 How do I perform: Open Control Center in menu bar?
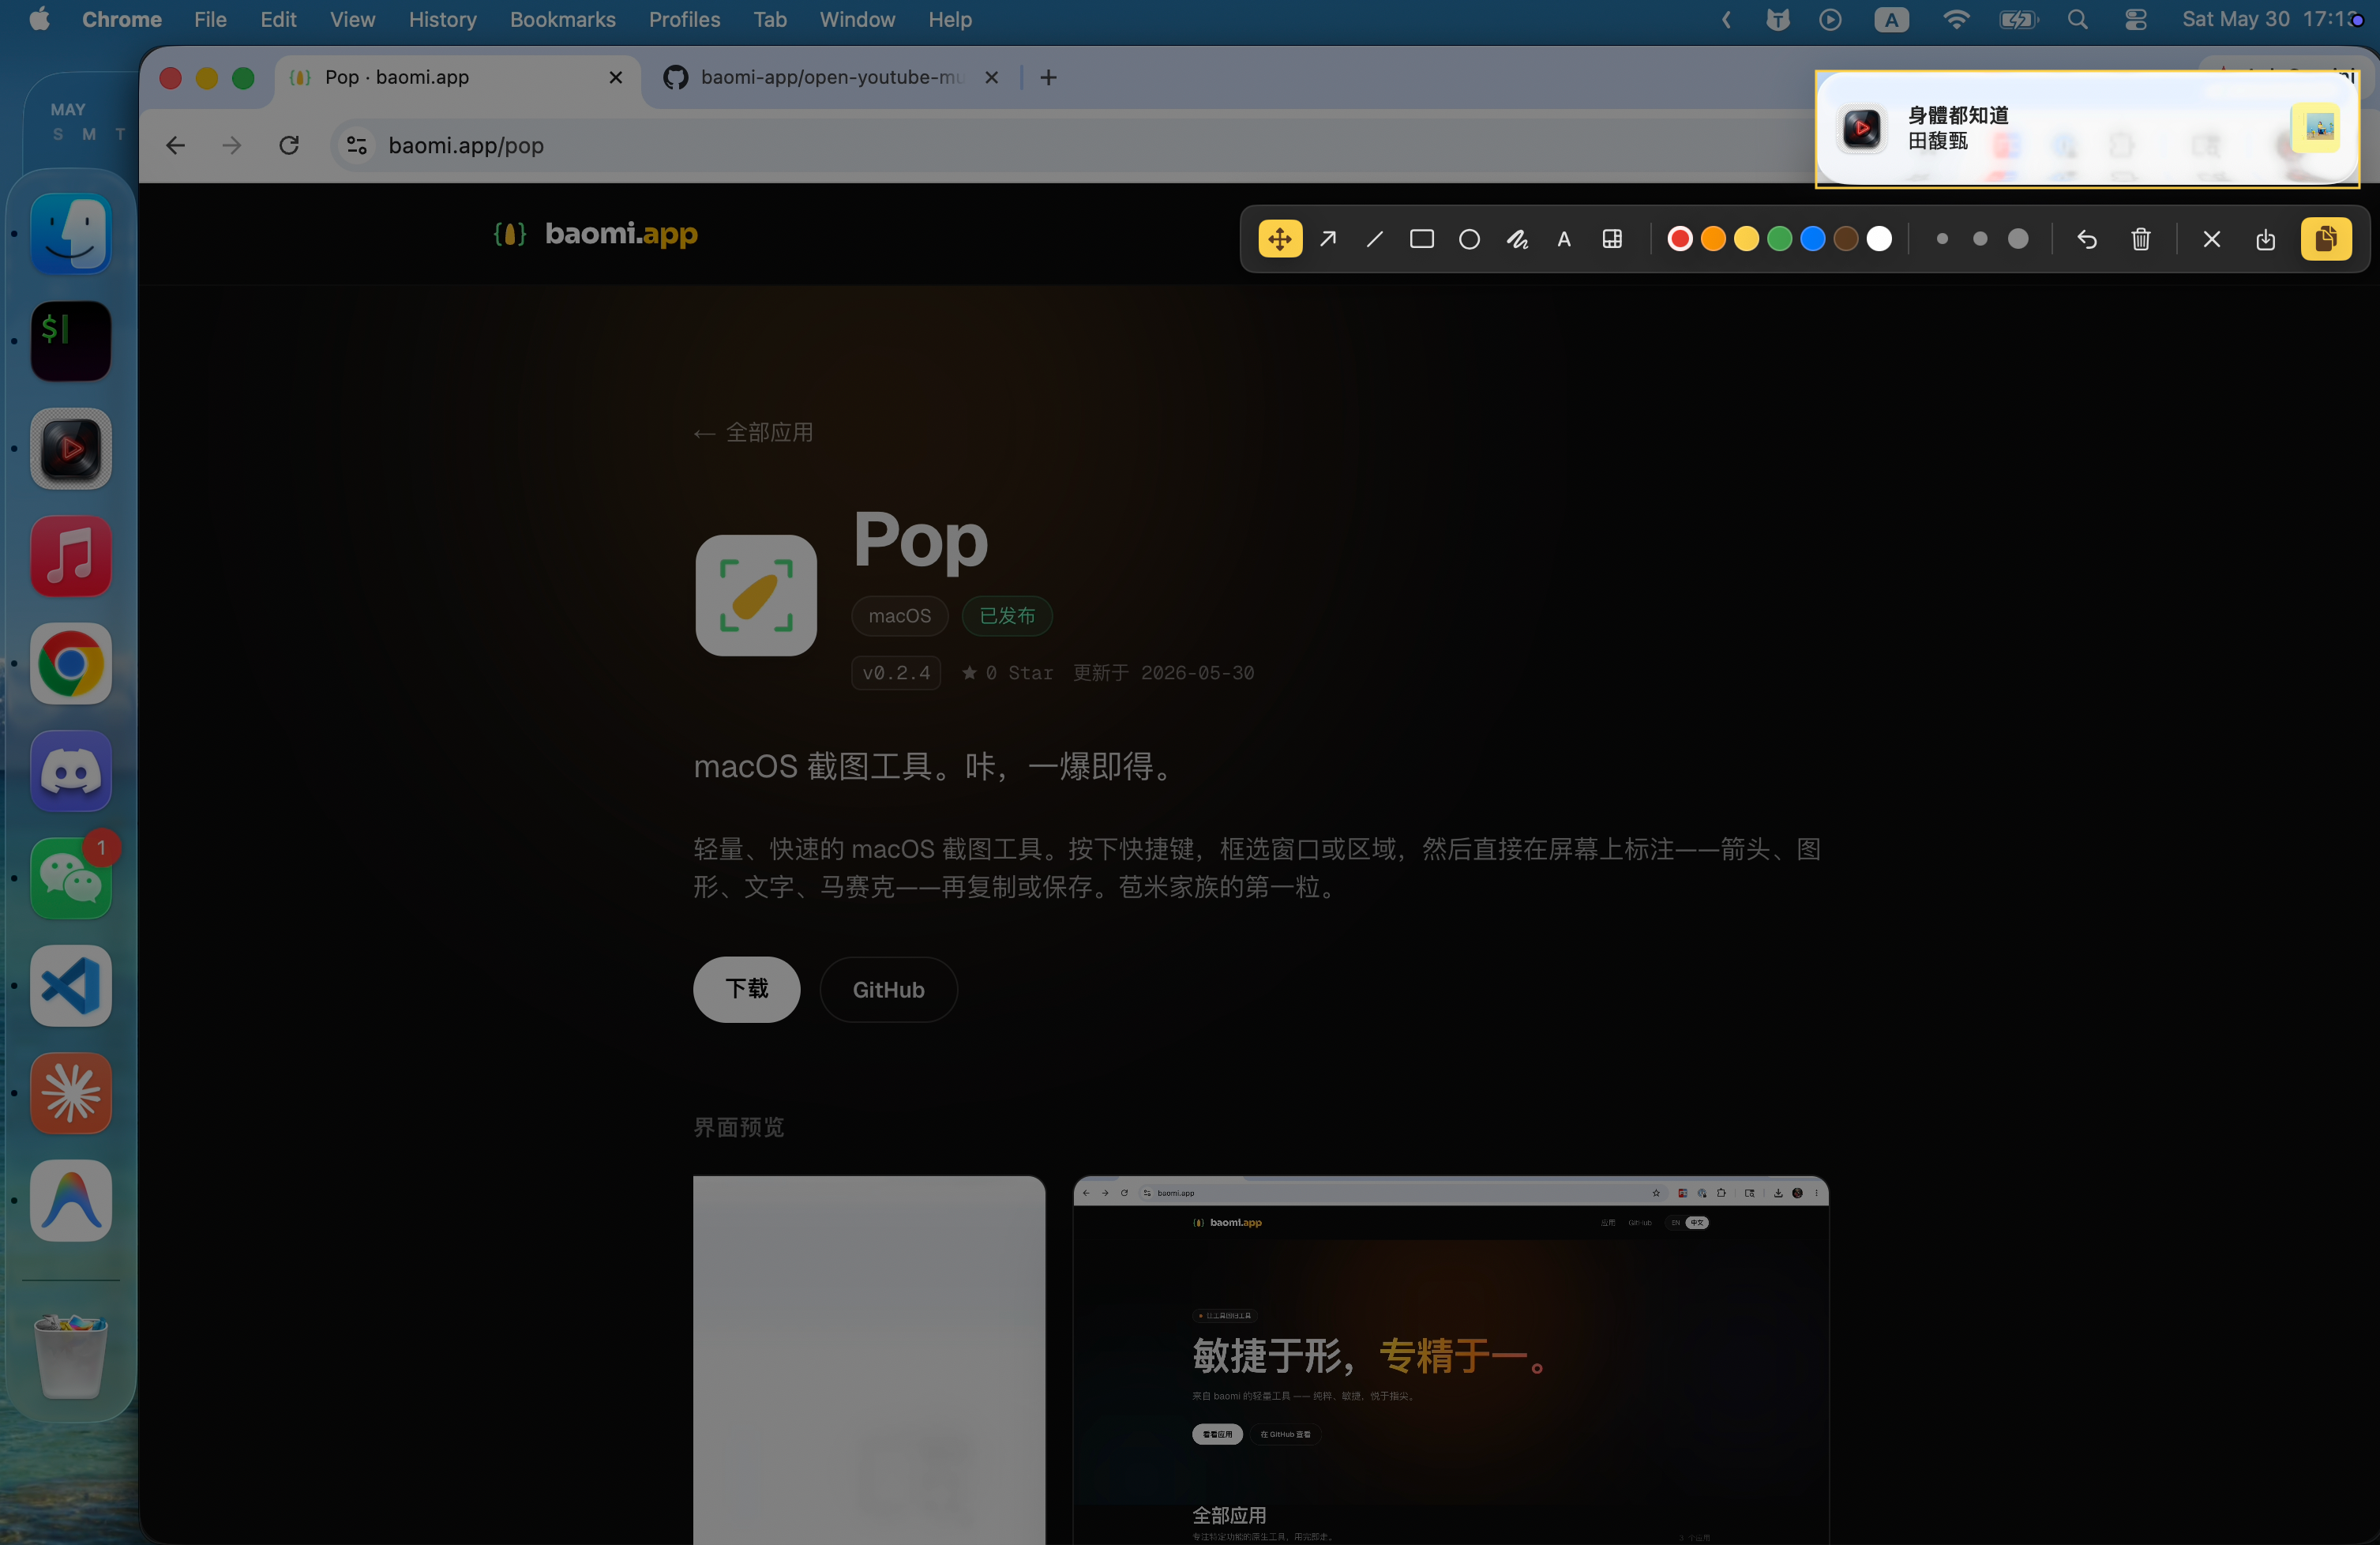[2135, 20]
